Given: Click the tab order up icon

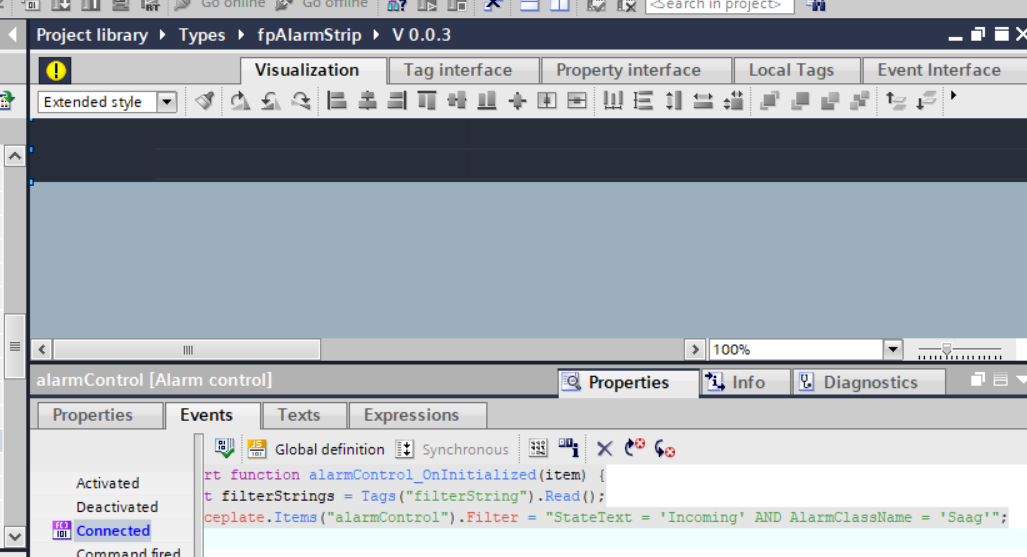Looking at the screenshot, I should click(895, 101).
